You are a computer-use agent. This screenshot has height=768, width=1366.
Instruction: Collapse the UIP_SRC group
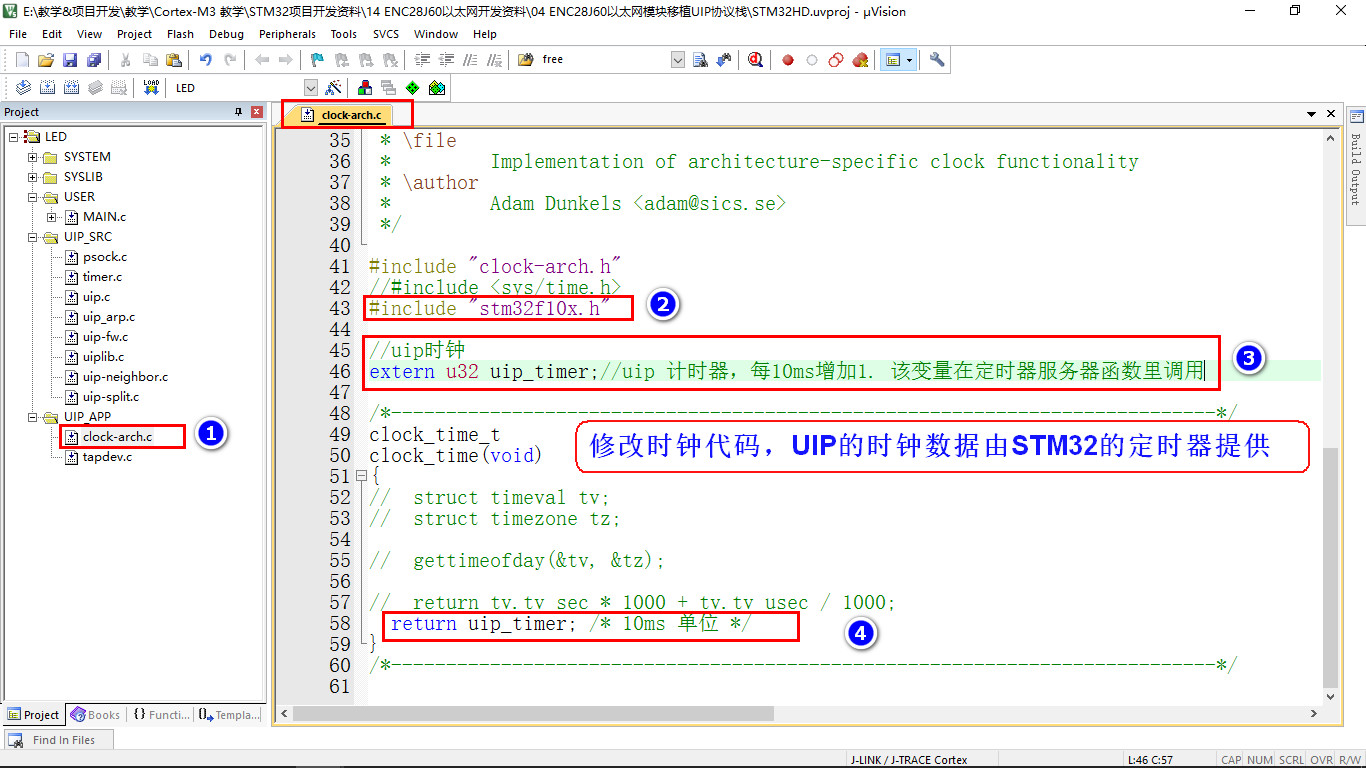[33, 237]
